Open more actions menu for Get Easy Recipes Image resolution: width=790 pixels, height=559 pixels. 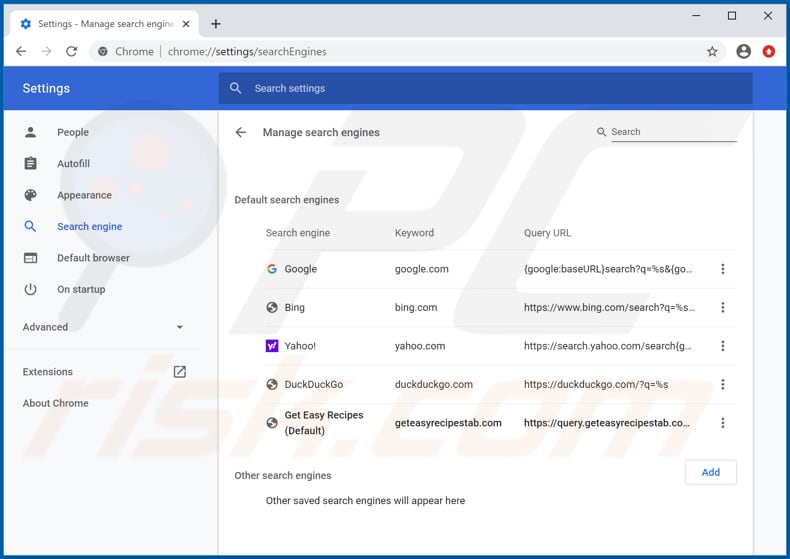click(x=722, y=423)
